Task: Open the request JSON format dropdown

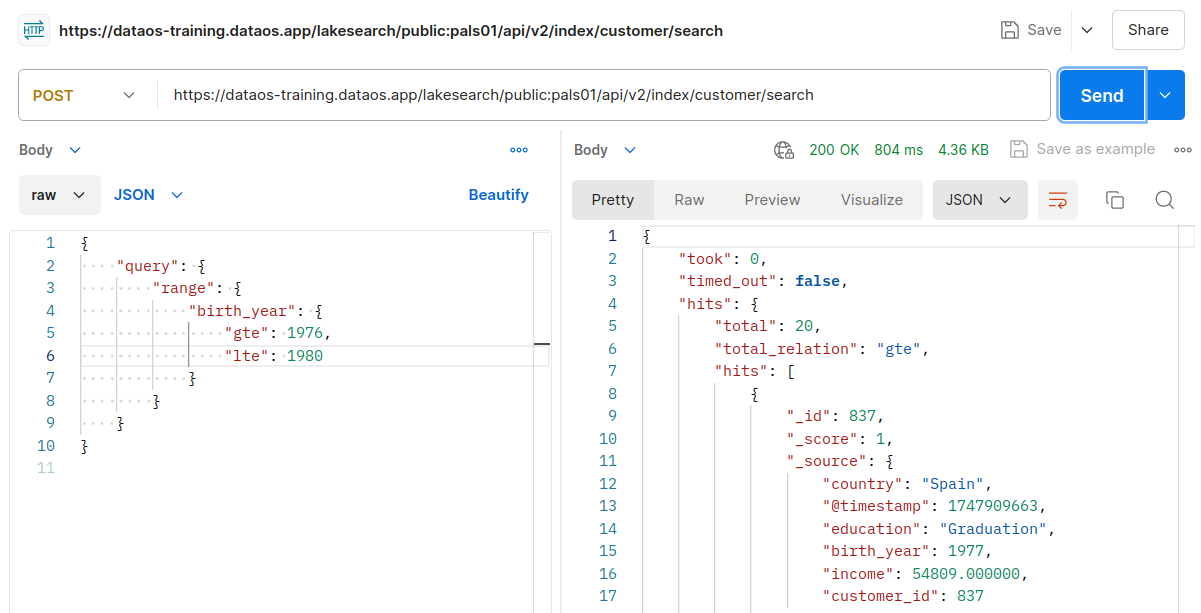Action: [x=148, y=195]
